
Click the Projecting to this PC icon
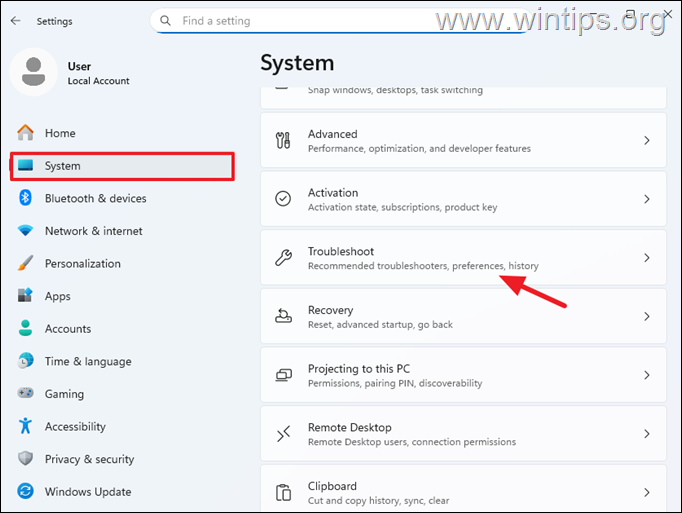[283, 375]
